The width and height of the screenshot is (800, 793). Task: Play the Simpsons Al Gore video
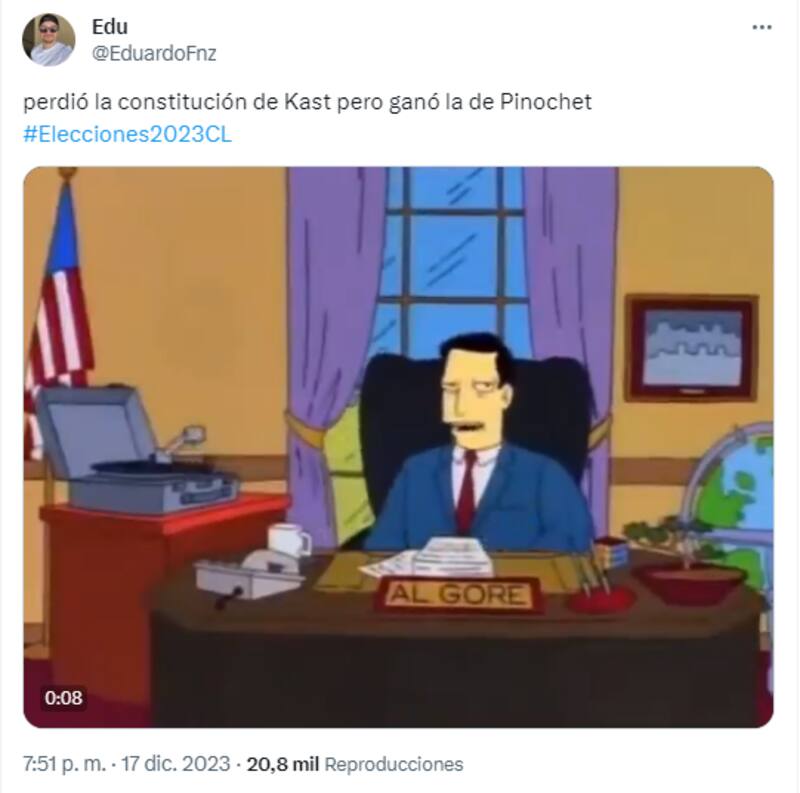(x=398, y=447)
